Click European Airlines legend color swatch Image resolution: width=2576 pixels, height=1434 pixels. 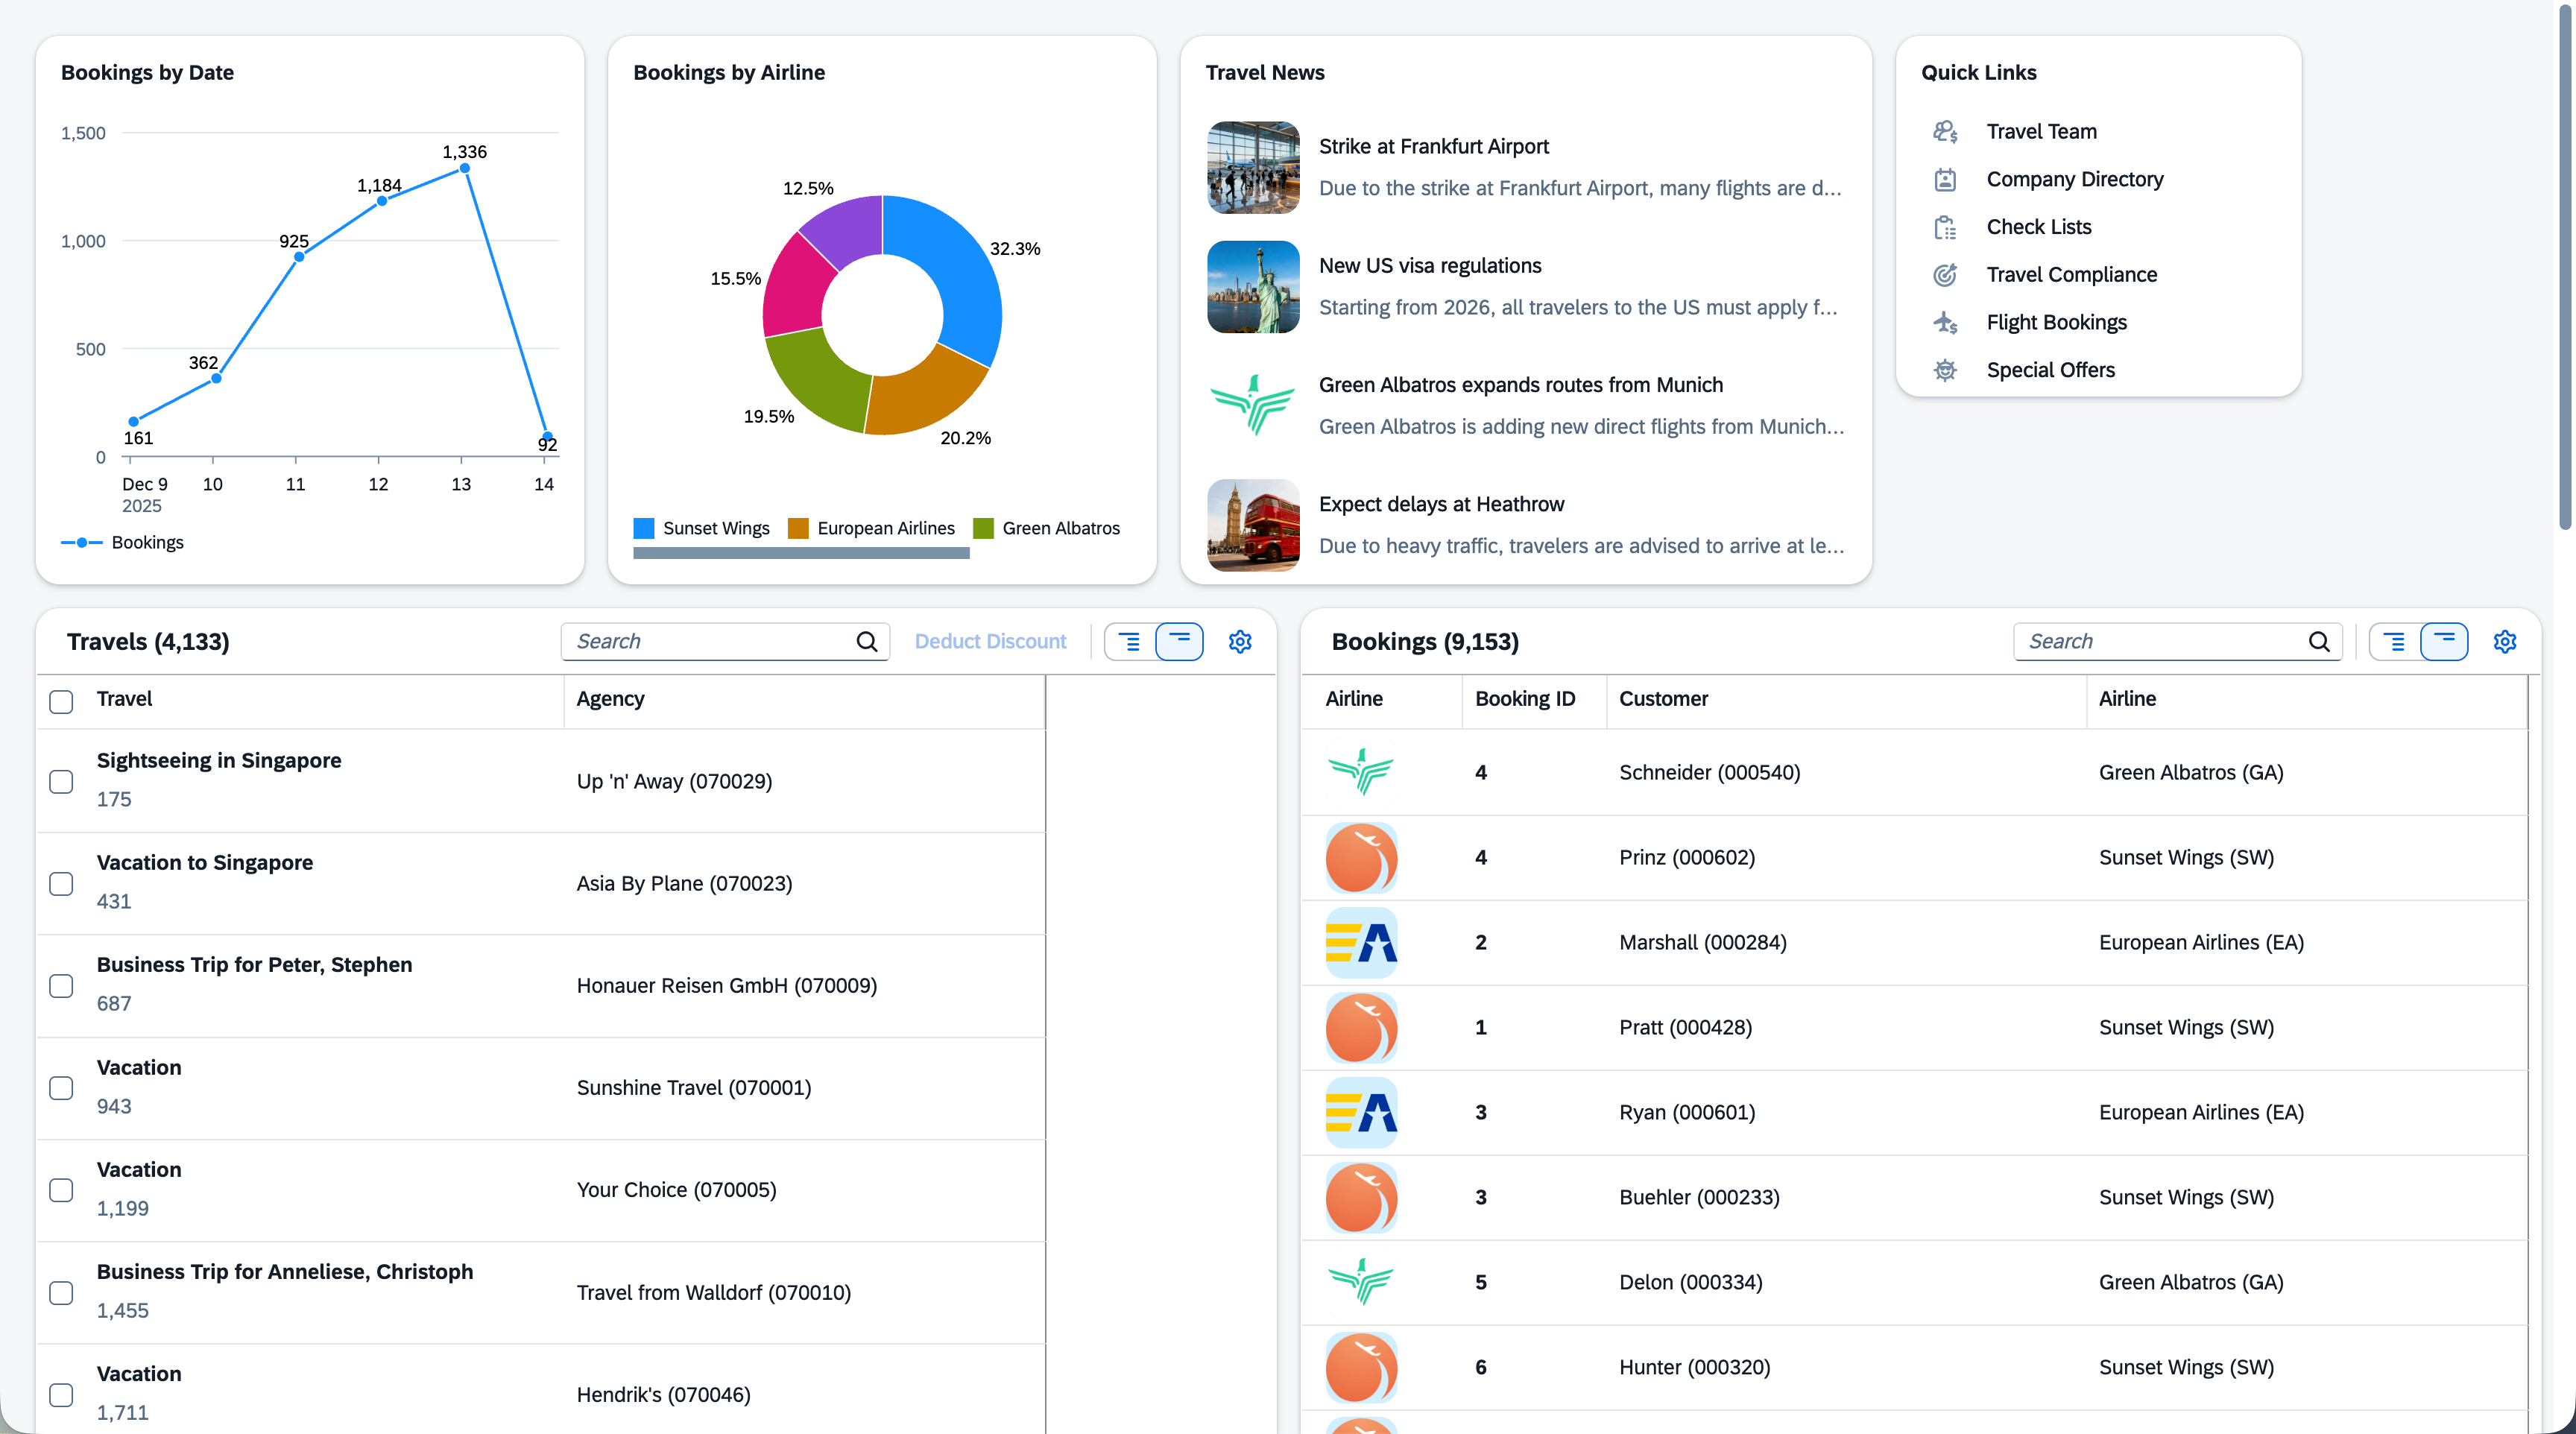tap(798, 528)
